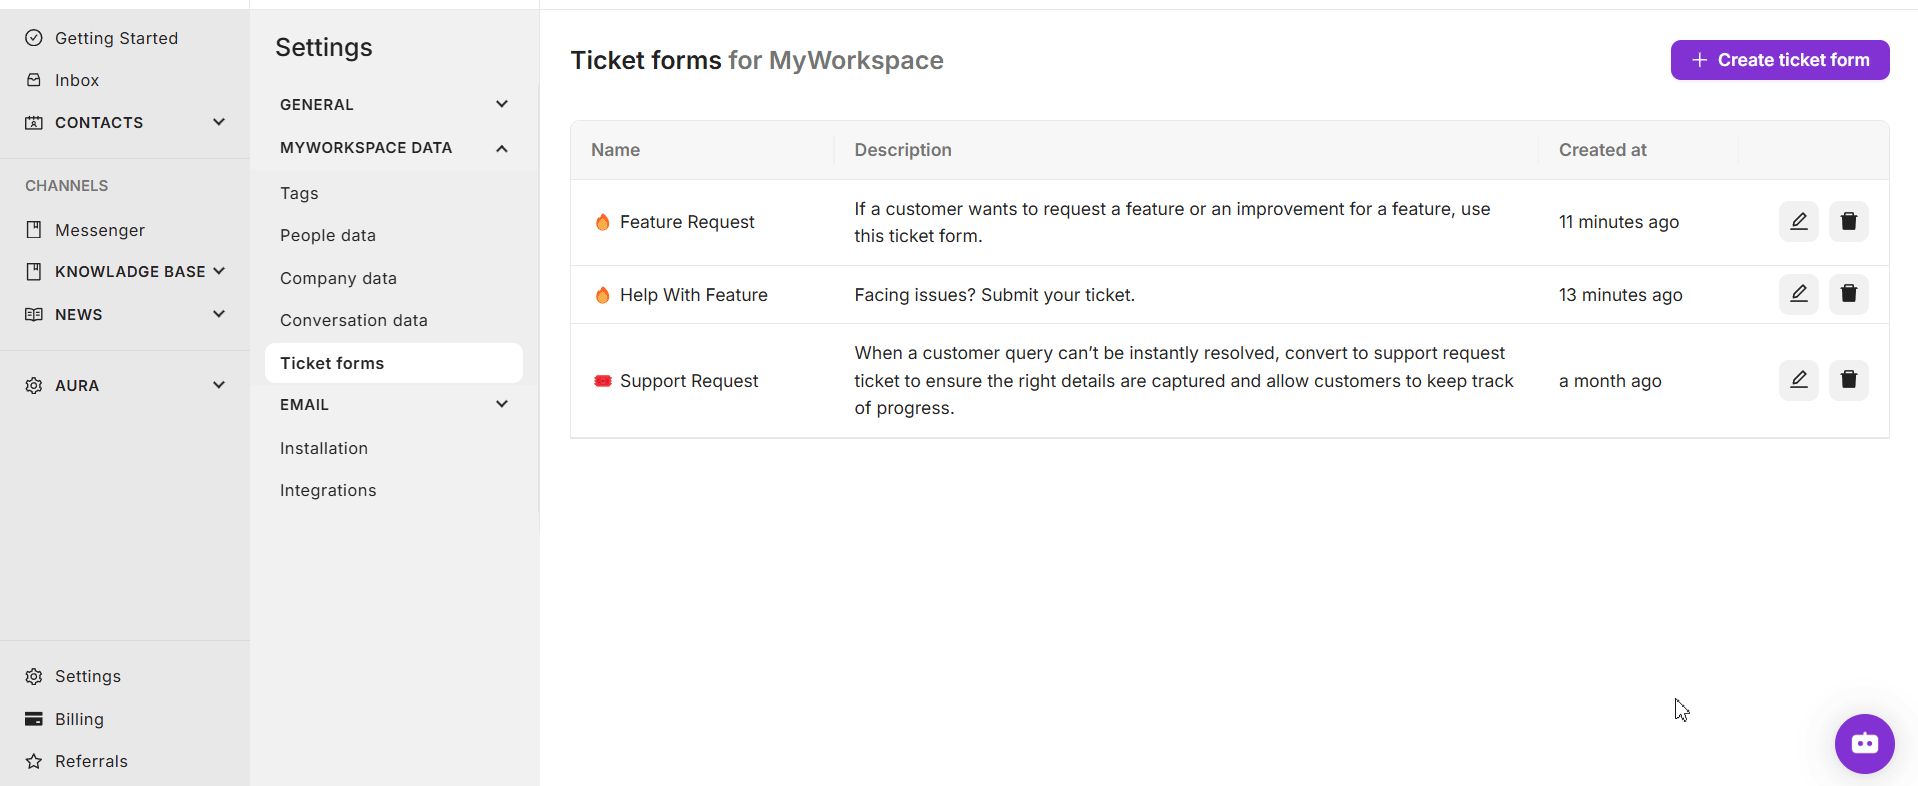Open Messenger channel
1918x786 pixels.
100,230
